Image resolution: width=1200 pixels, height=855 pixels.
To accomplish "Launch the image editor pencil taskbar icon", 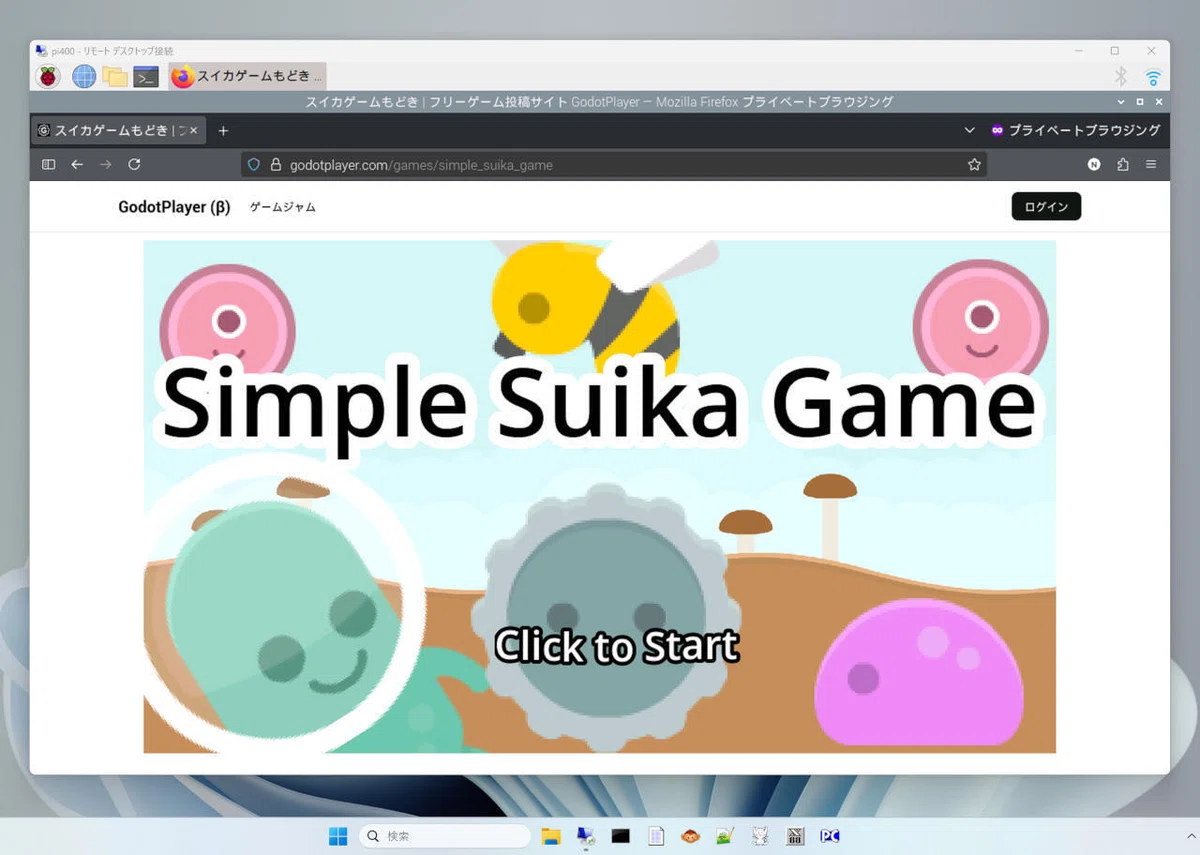I will pyautogui.click(x=725, y=836).
